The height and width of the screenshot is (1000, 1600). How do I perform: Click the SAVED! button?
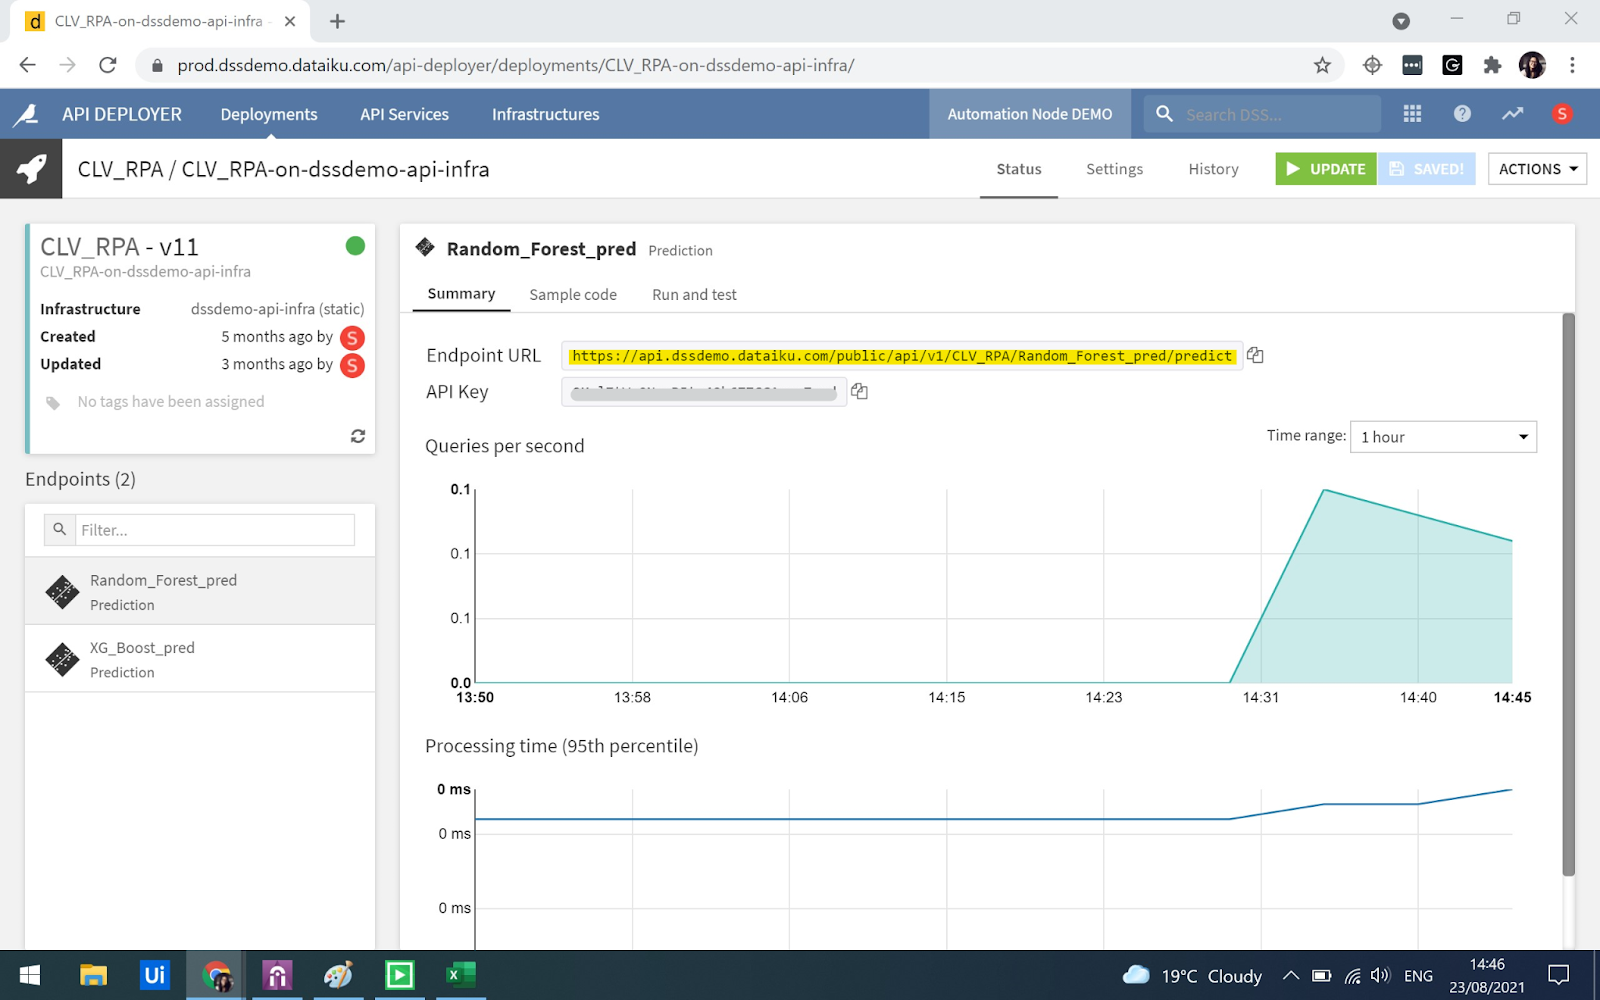click(1427, 169)
